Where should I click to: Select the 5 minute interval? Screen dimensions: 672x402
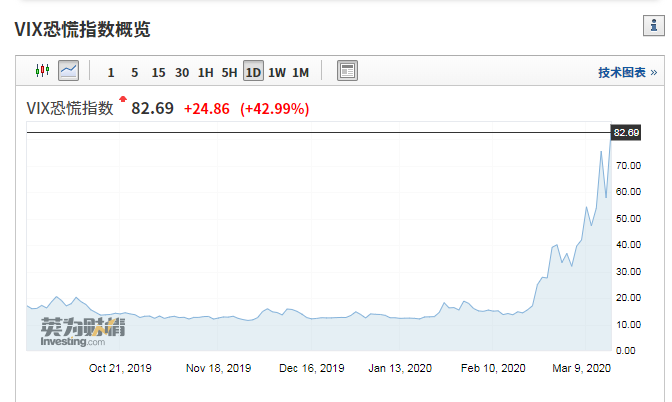coord(135,72)
